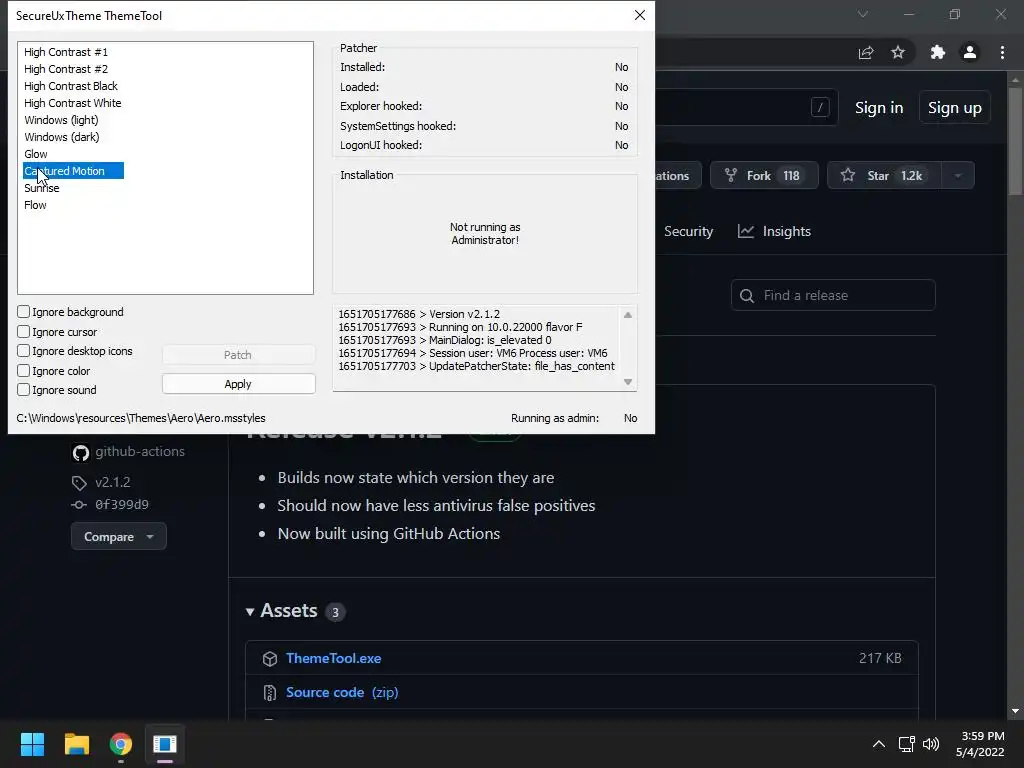Image resolution: width=1024 pixels, height=768 pixels.
Task: Star the GitHub repository
Action: click(x=884, y=175)
